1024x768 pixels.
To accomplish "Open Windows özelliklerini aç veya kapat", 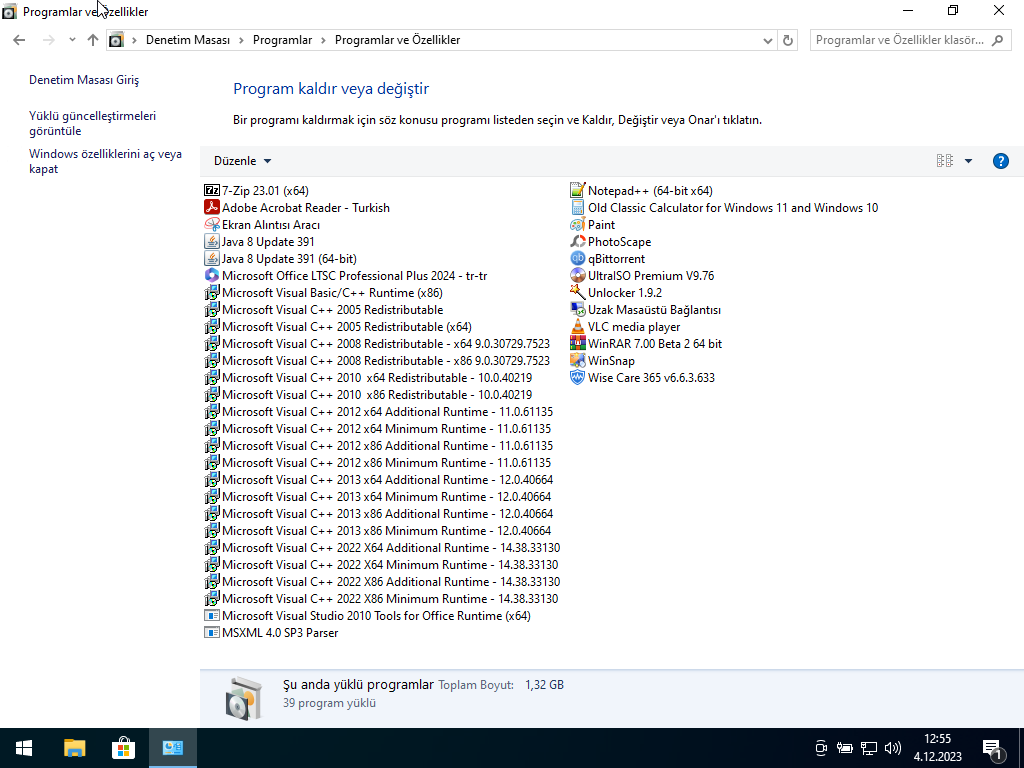I will point(105,161).
